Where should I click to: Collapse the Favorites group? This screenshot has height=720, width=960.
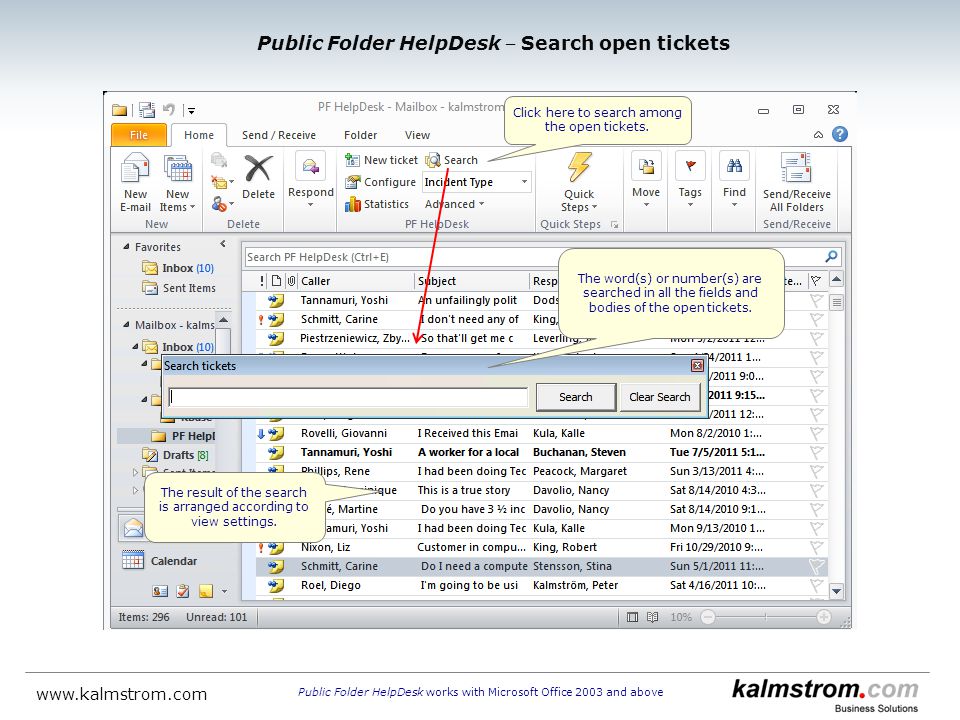click(126, 247)
